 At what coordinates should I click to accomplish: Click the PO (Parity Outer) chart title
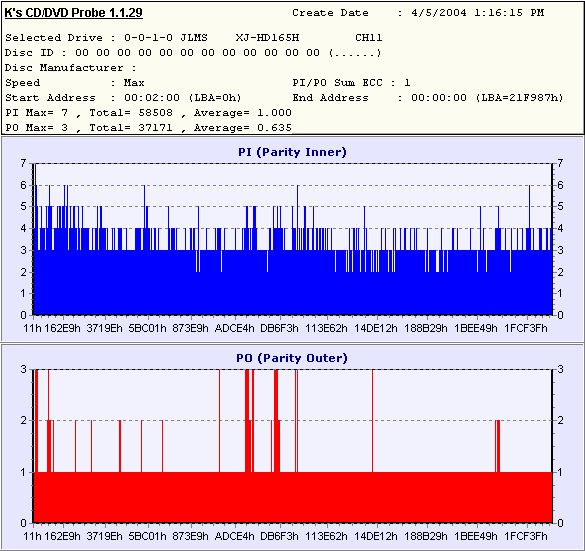pos(292,358)
